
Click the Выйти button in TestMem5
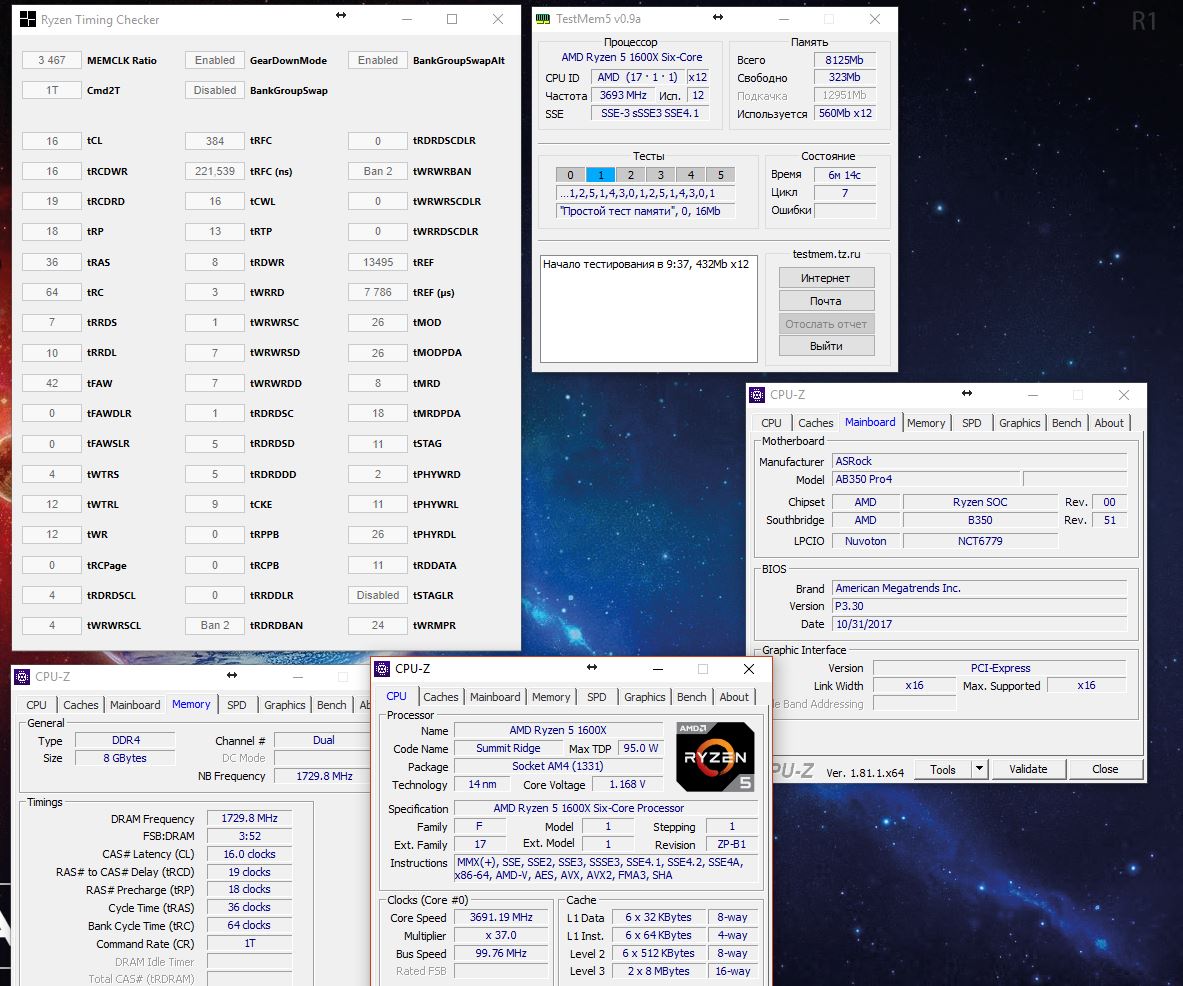pyautogui.click(x=826, y=346)
